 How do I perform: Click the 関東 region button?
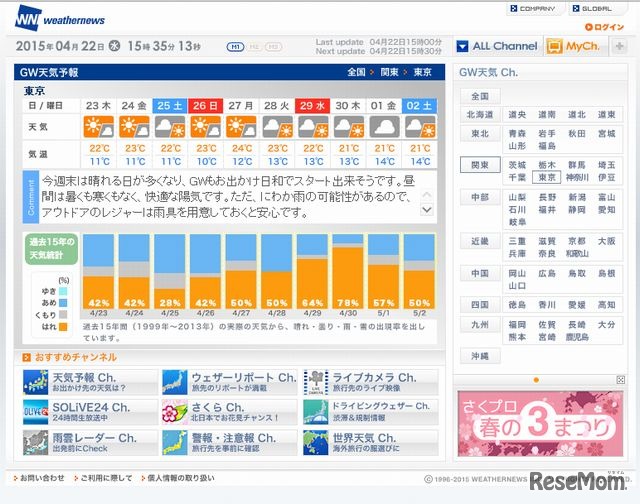click(x=480, y=165)
